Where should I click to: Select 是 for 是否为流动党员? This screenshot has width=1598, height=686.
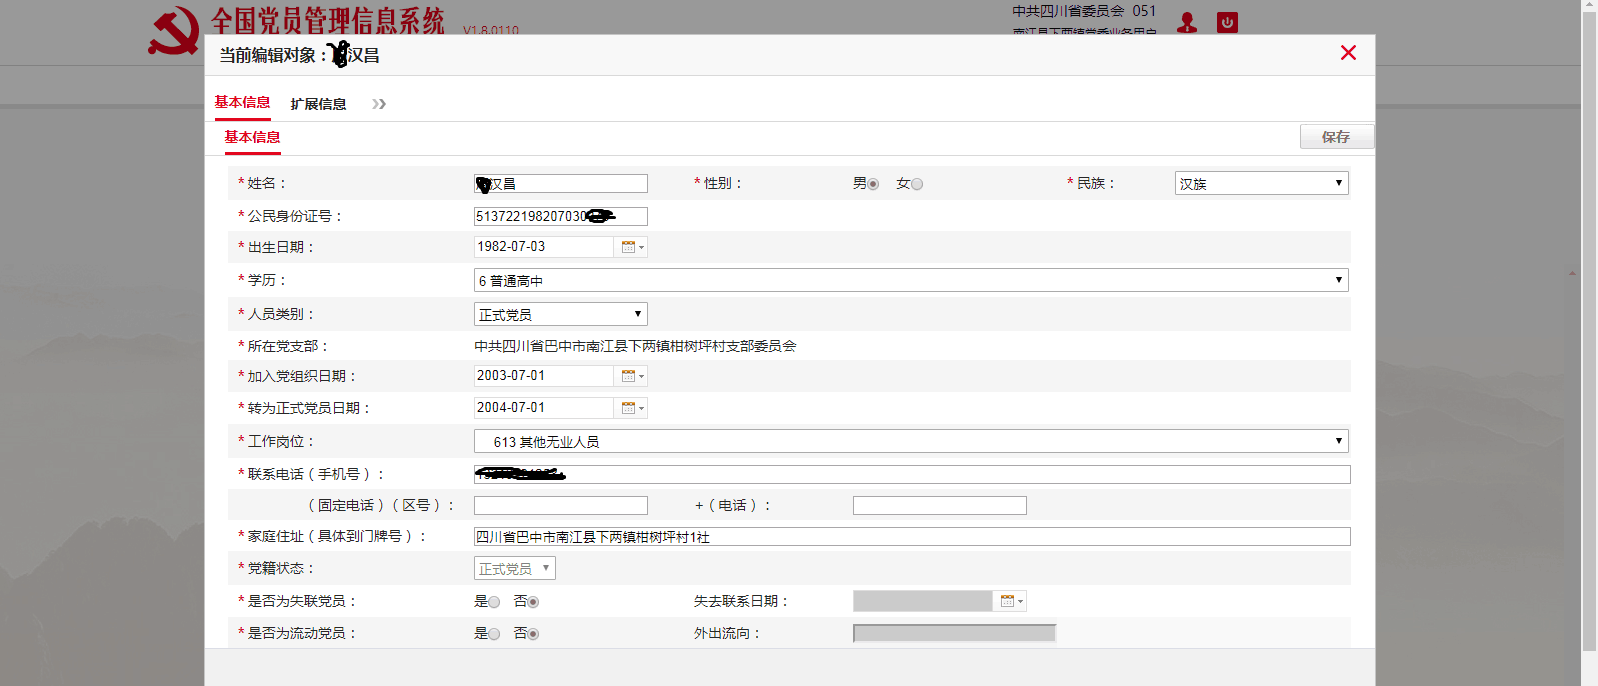(x=493, y=634)
